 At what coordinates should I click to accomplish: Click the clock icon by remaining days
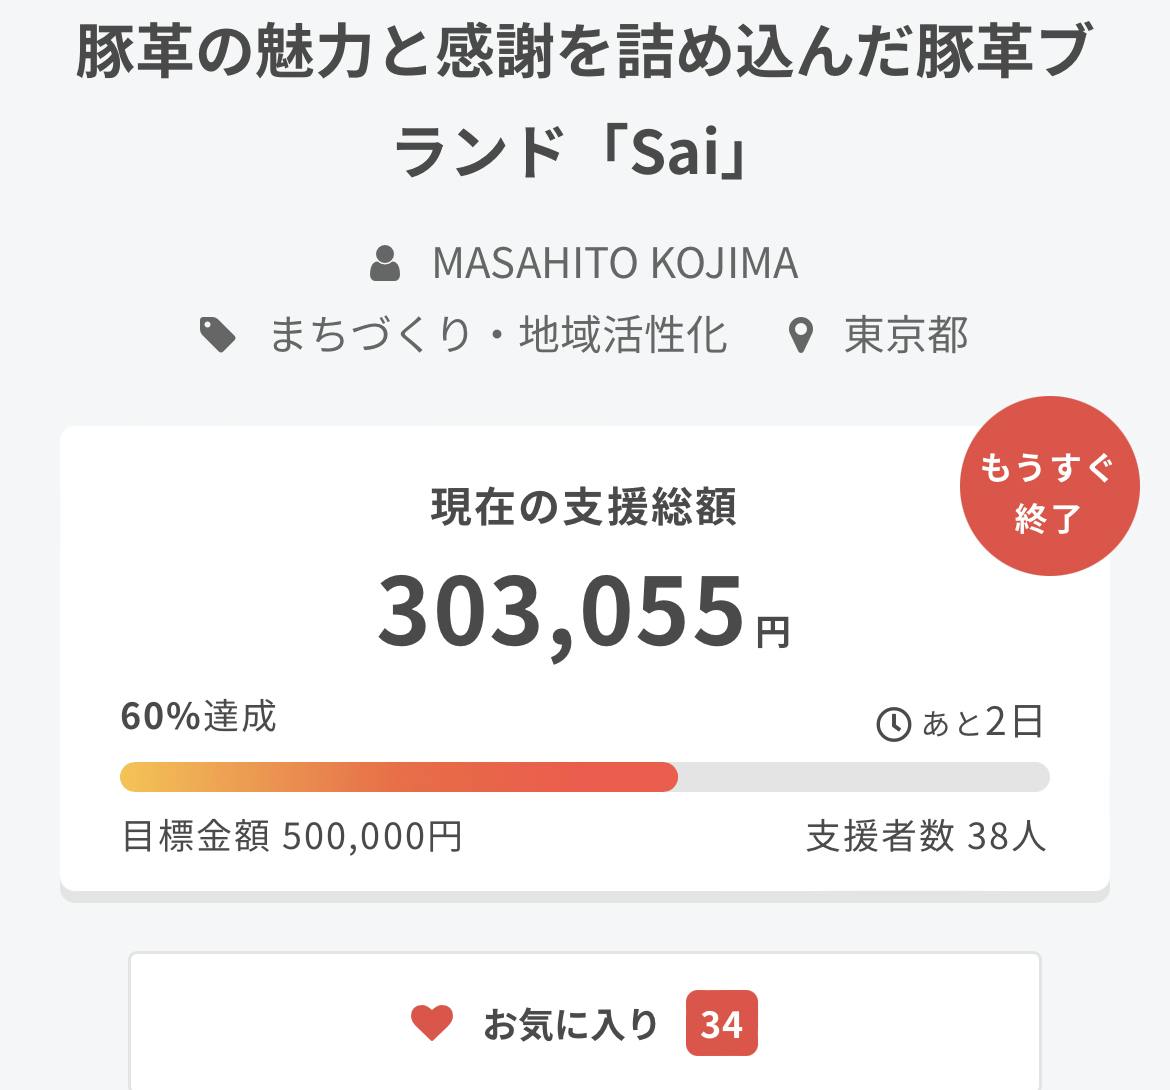click(893, 723)
